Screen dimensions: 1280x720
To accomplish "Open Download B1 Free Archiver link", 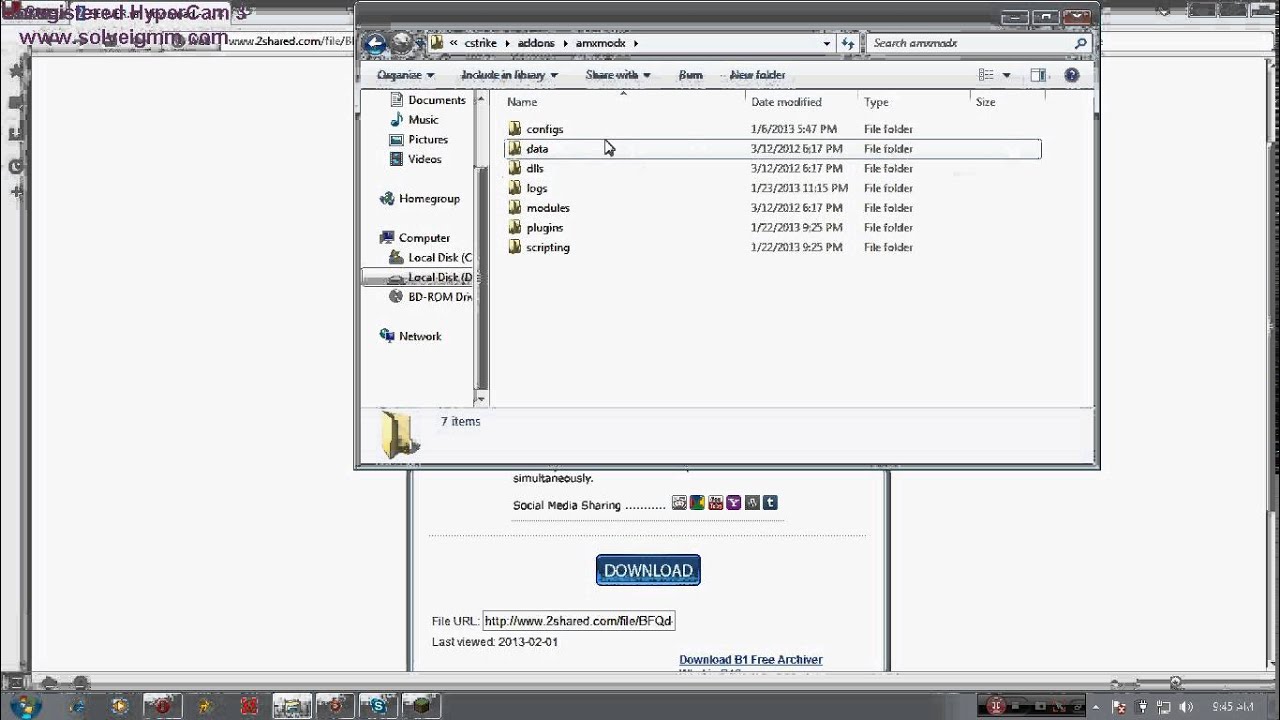I will point(751,660).
